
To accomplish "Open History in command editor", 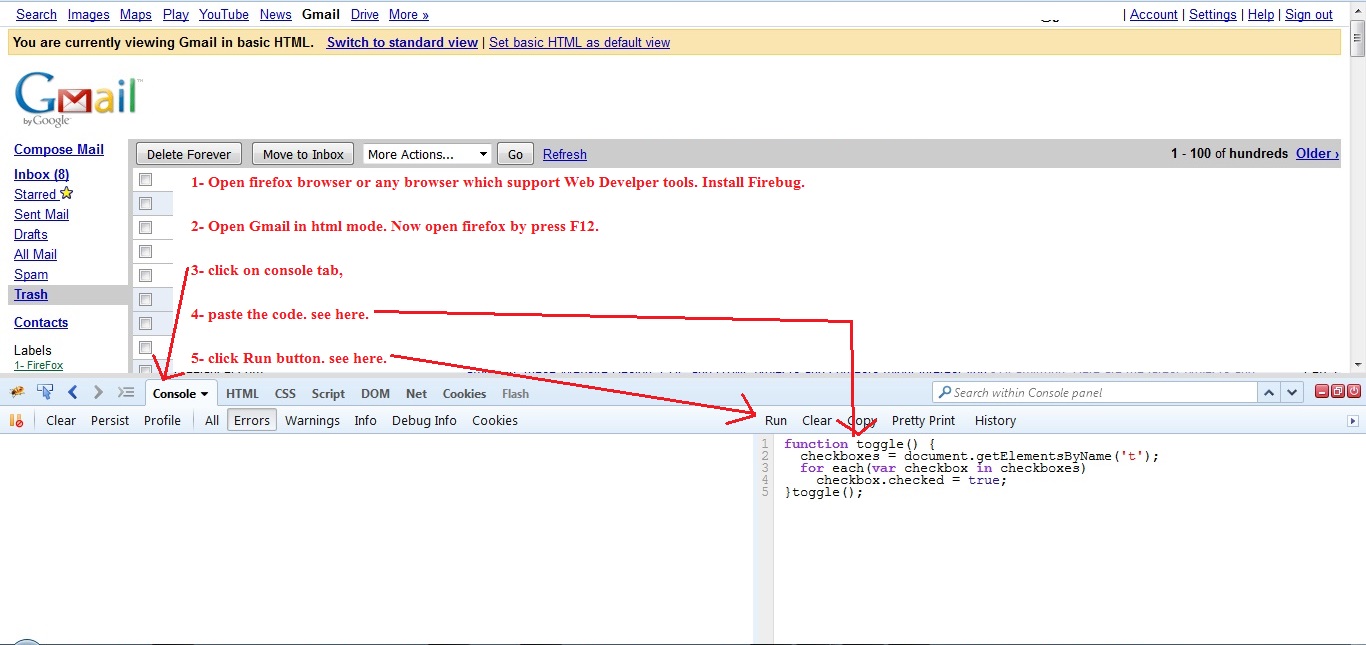I will (x=995, y=421).
